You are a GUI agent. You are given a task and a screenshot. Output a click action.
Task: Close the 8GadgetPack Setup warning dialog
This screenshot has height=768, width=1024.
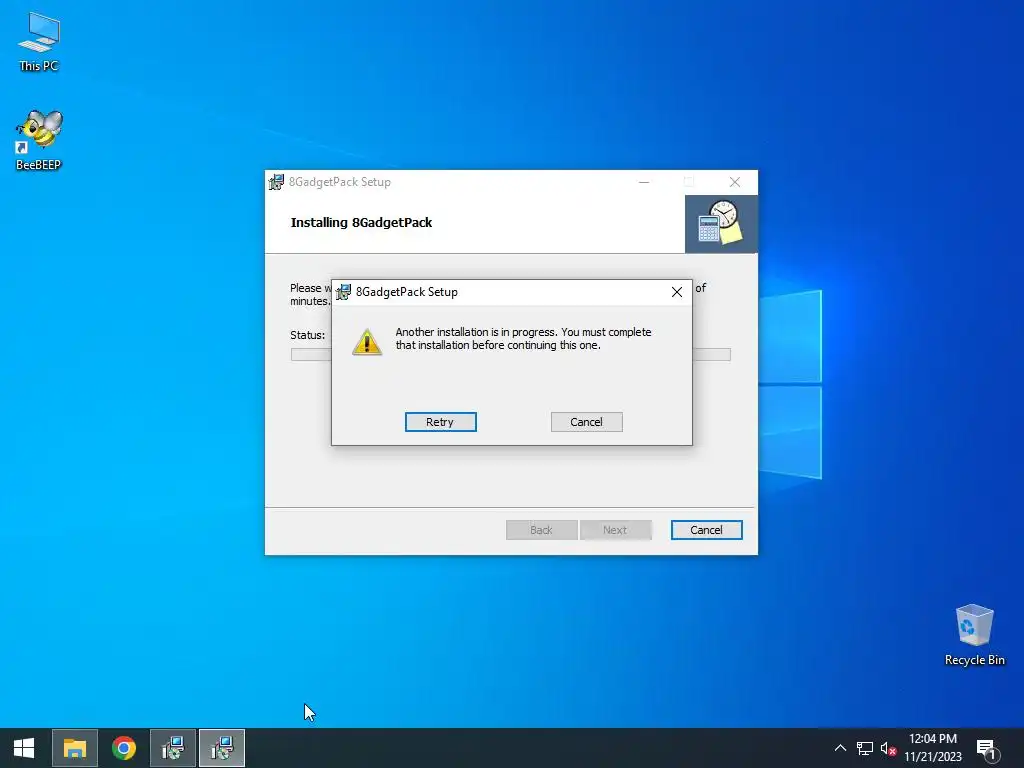pos(677,292)
